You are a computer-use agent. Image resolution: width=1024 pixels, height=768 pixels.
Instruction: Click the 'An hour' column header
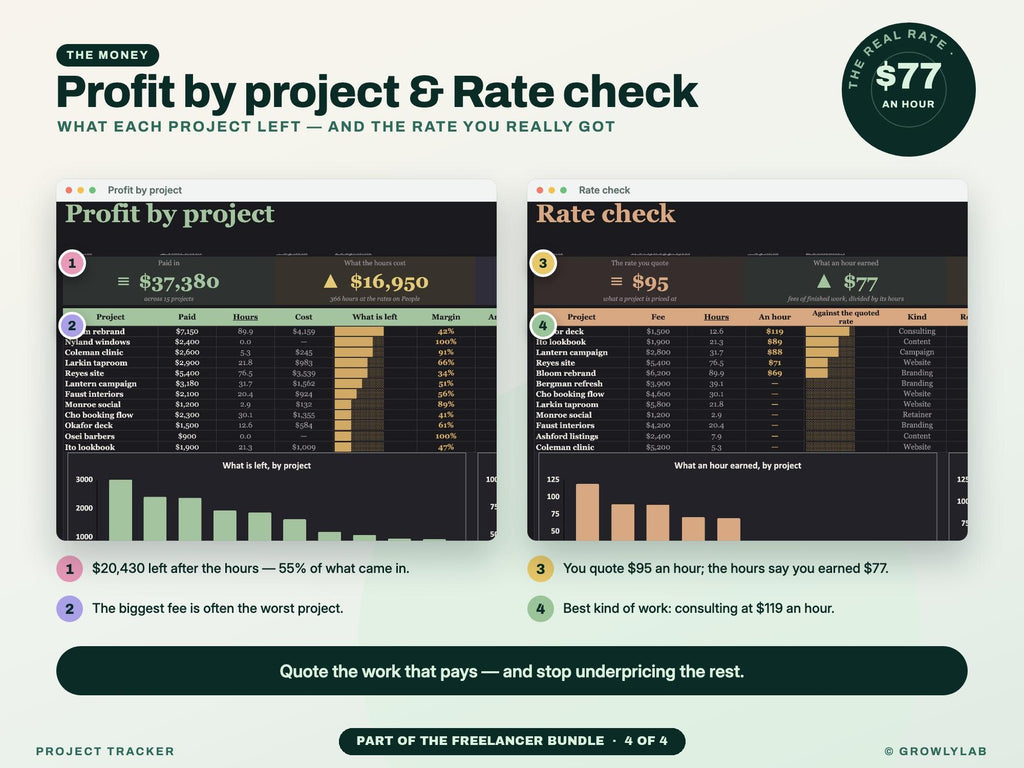point(775,317)
